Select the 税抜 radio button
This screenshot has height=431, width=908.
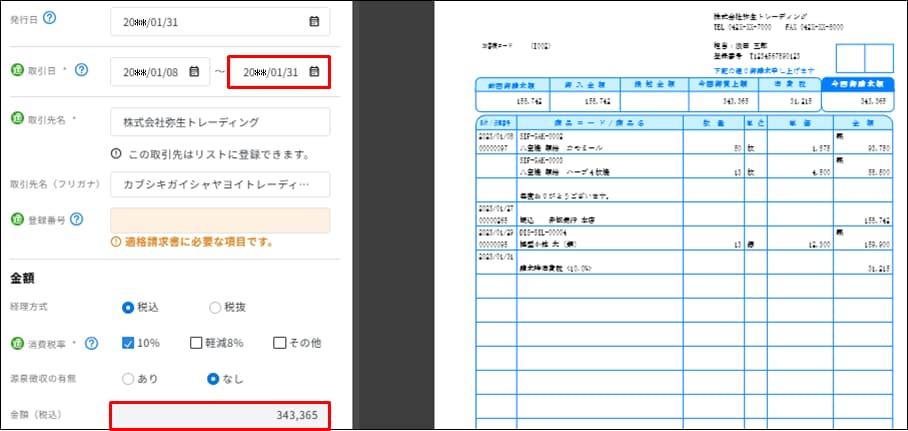pos(215,308)
